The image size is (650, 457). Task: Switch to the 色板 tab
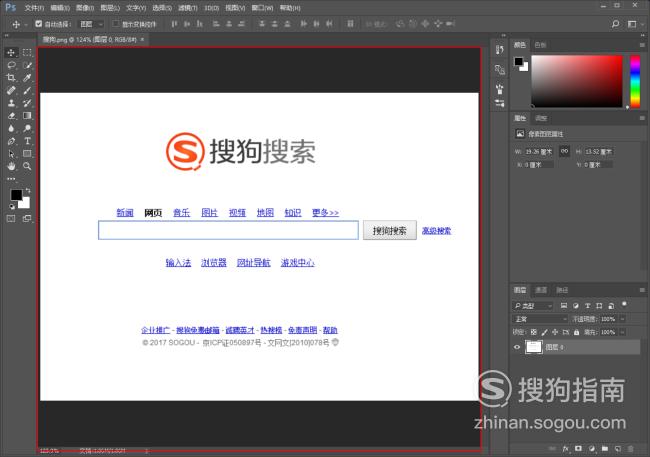[x=541, y=45]
